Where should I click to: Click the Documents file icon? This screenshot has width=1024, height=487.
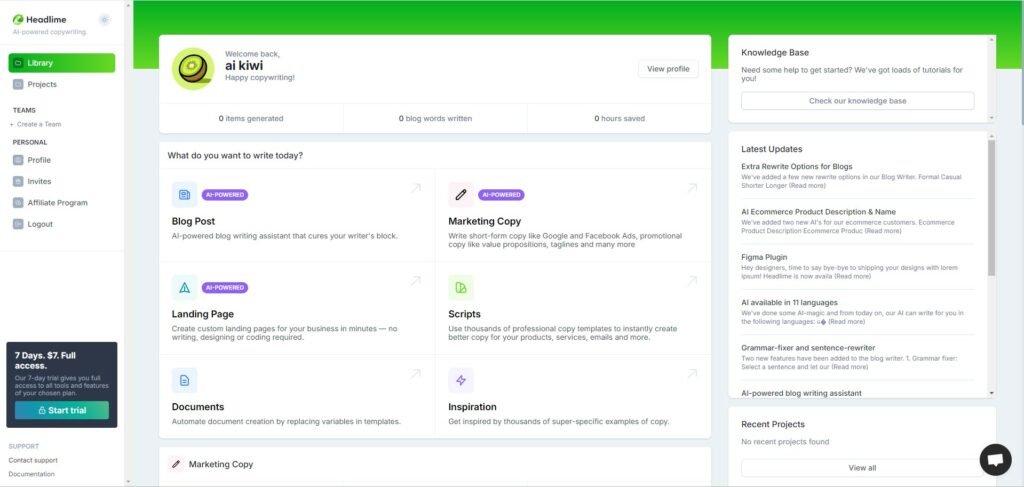pos(184,380)
